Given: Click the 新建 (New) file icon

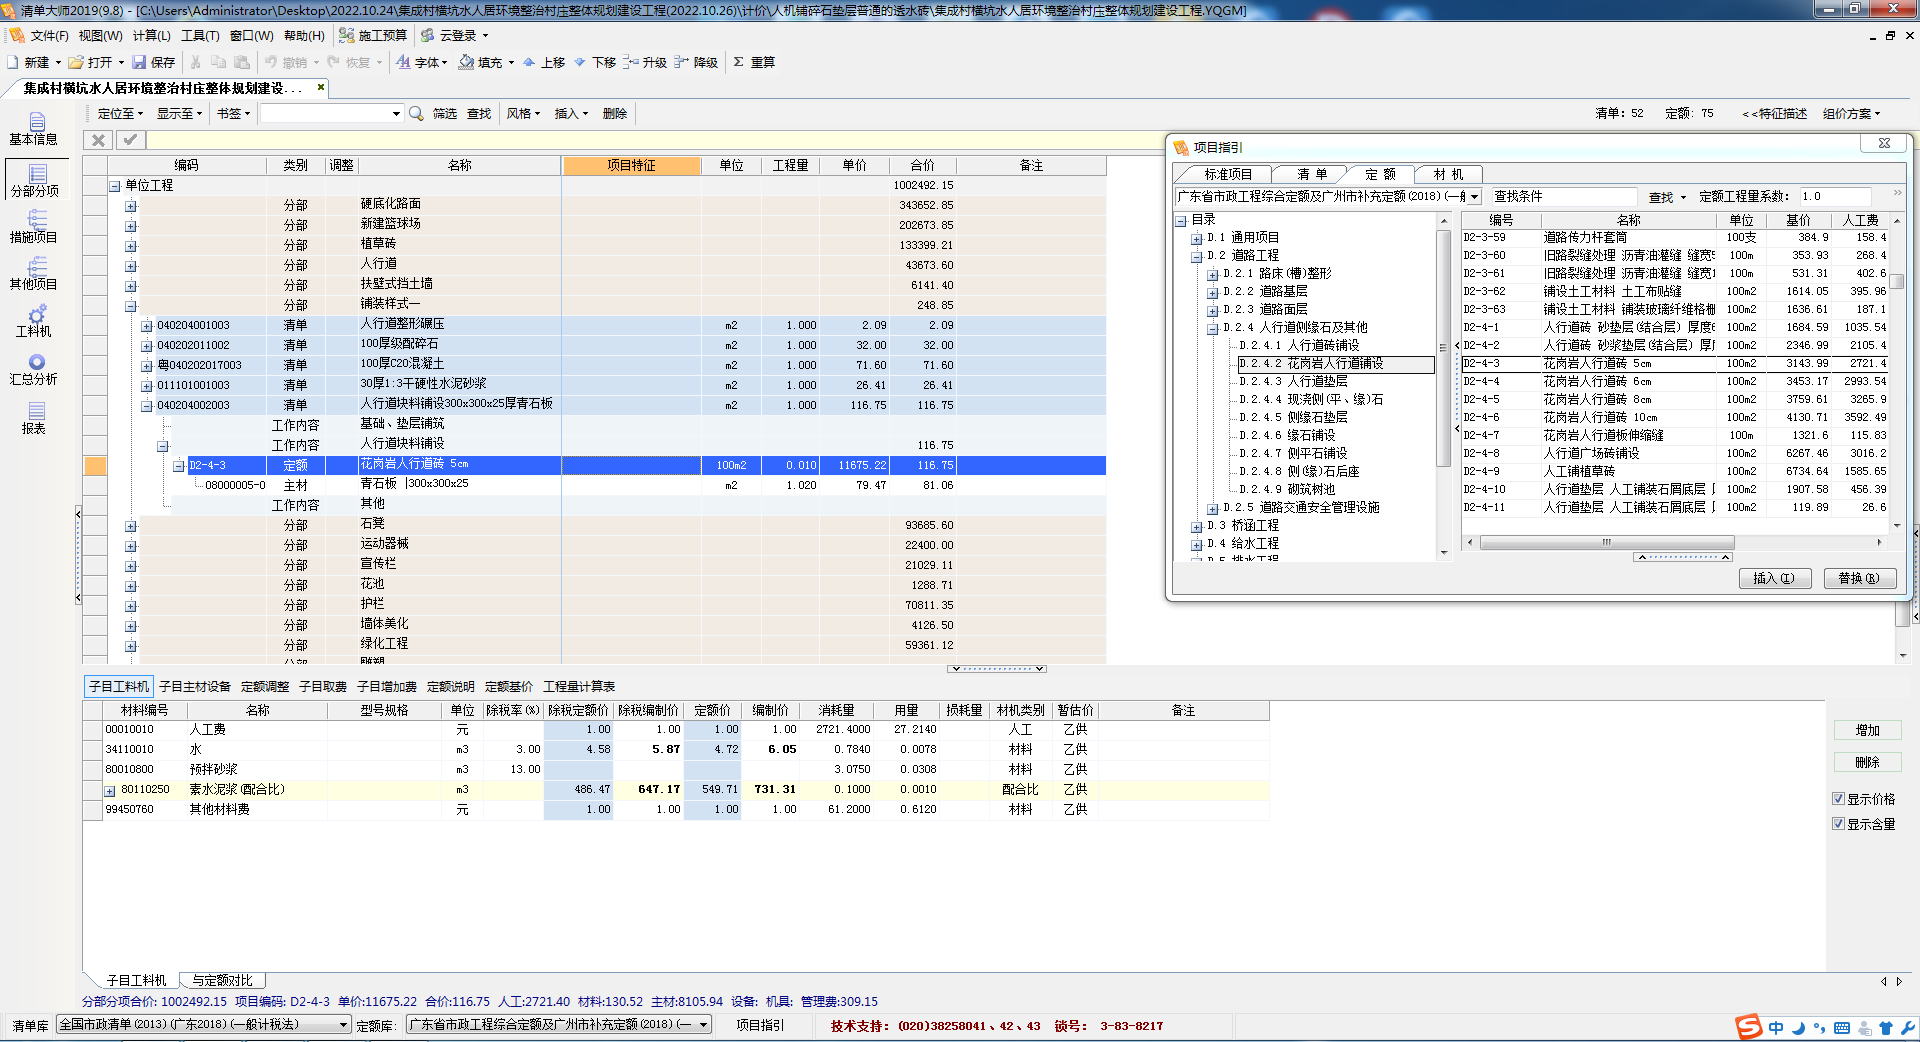Looking at the screenshot, I should point(13,62).
